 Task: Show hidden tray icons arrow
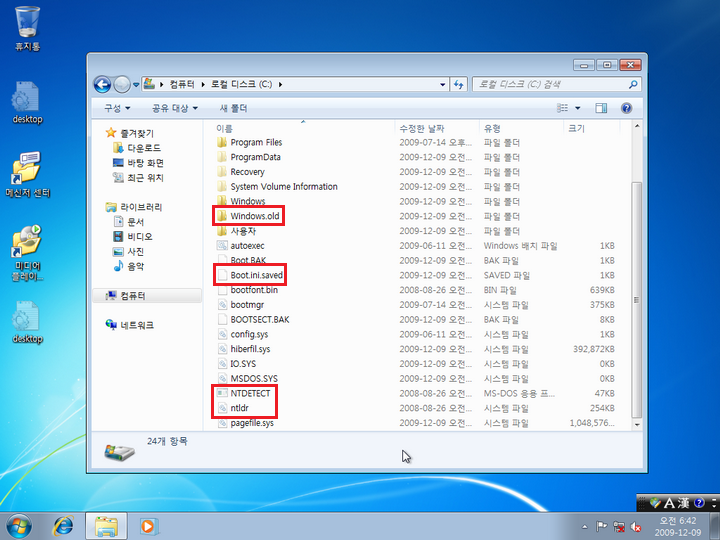[585, 527]
